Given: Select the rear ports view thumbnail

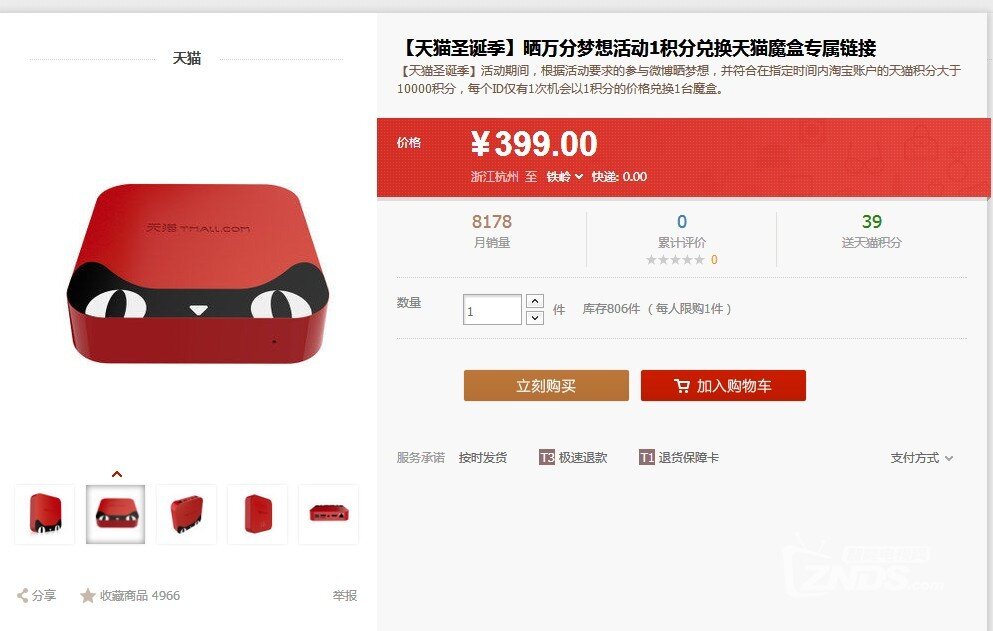Looking at the screenshot, I should point(328,514).
